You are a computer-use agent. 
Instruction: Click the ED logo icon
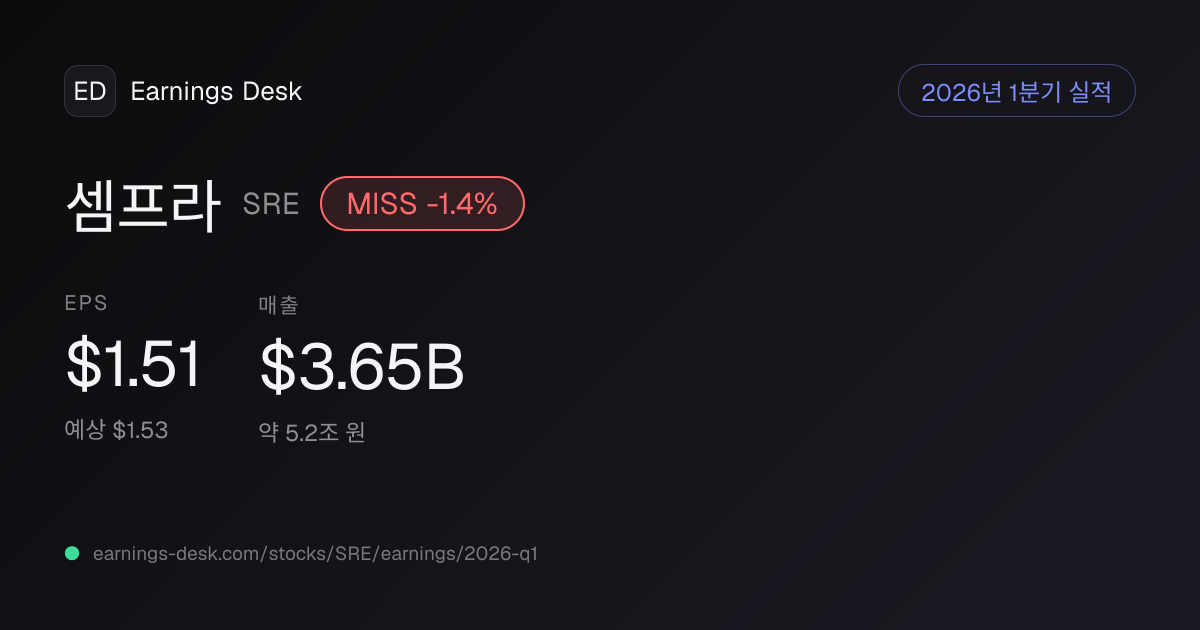point(90,91)
